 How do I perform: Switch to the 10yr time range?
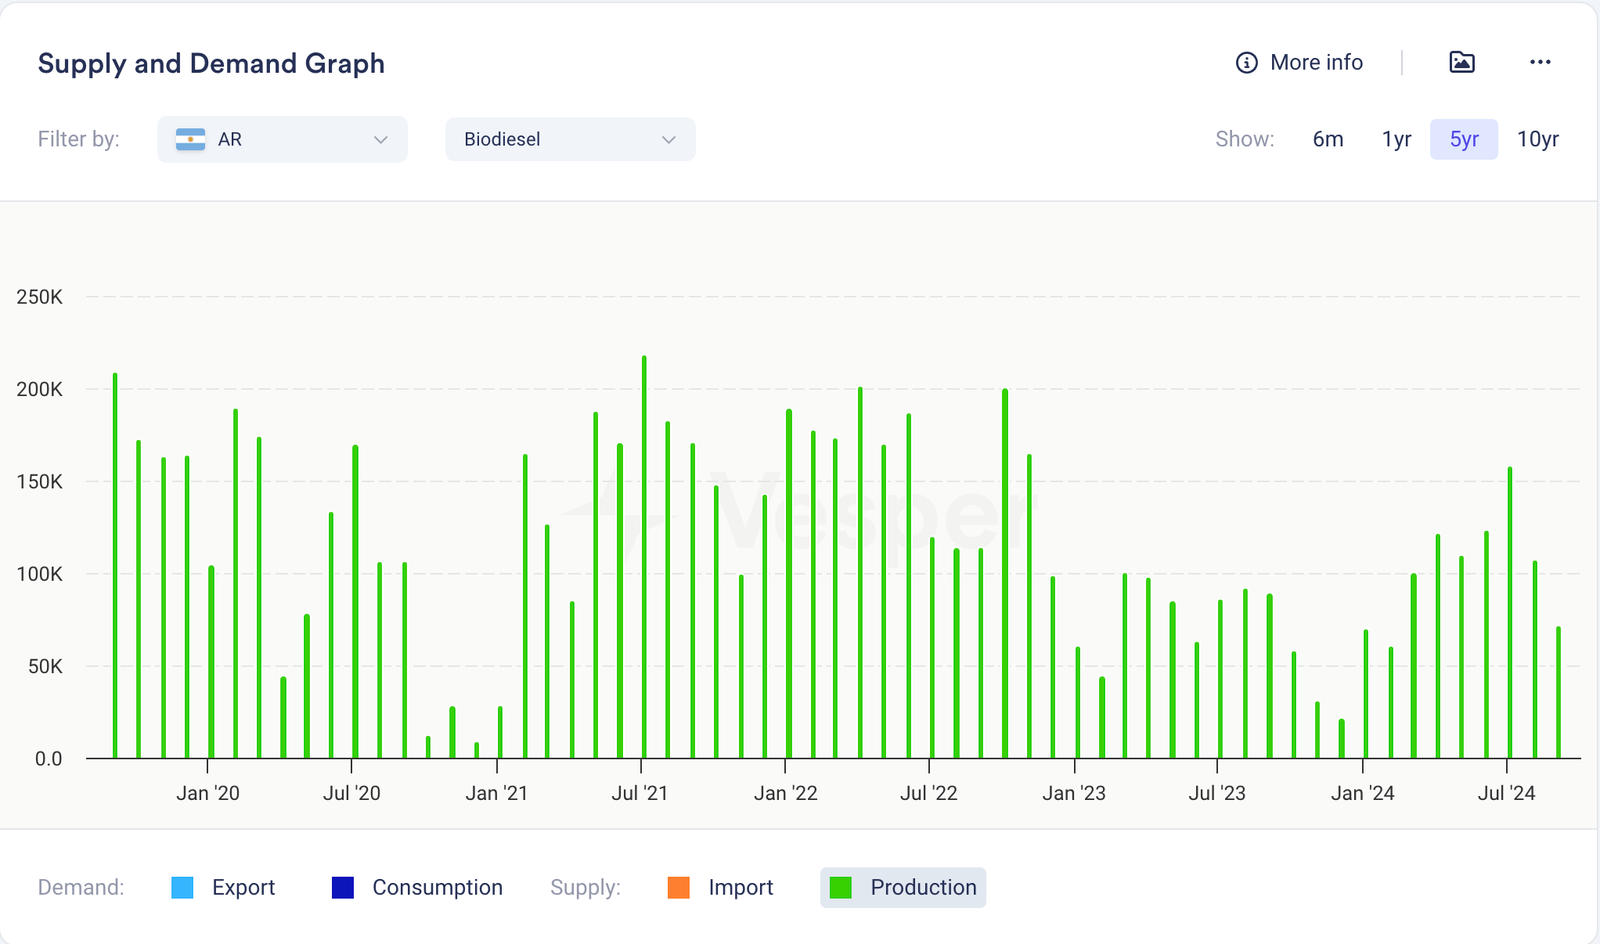(x=1537, y=140)
